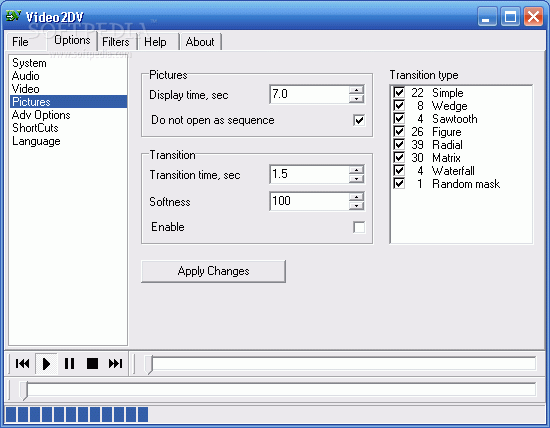The image size is (550, 428).
Task: Uncheck the Radial transition type
Action: pos(399,145)
